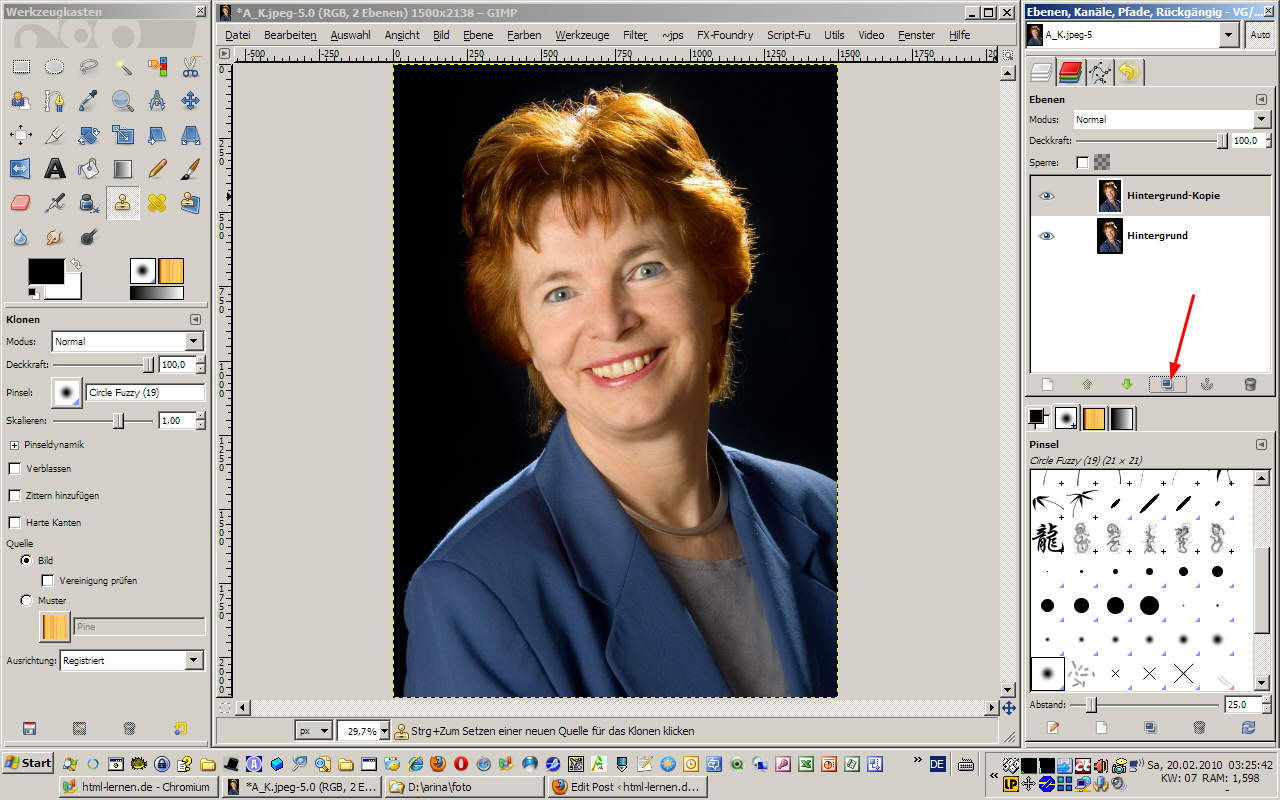1280x800 pixels.
Task: Open the Datei menu
Action: pos(238,35)
